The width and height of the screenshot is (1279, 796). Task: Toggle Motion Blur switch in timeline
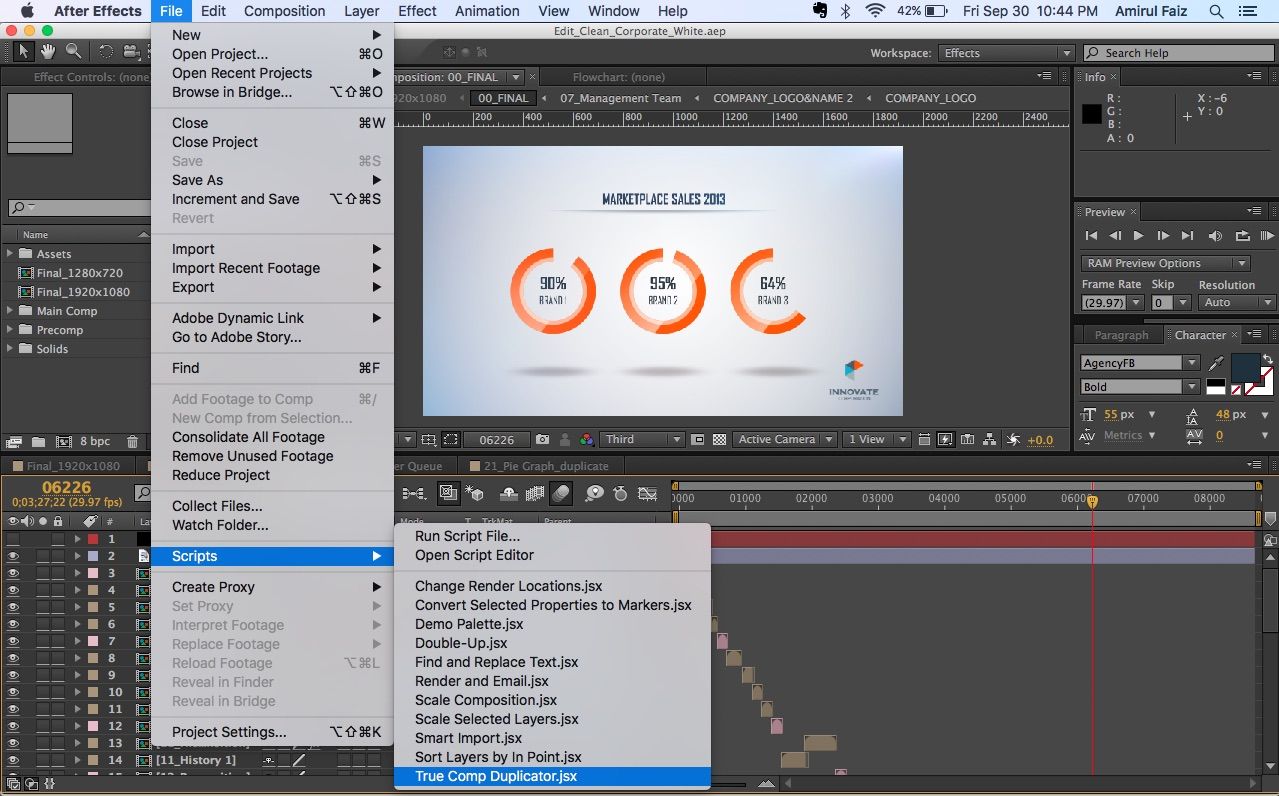[x=561, y=493]
